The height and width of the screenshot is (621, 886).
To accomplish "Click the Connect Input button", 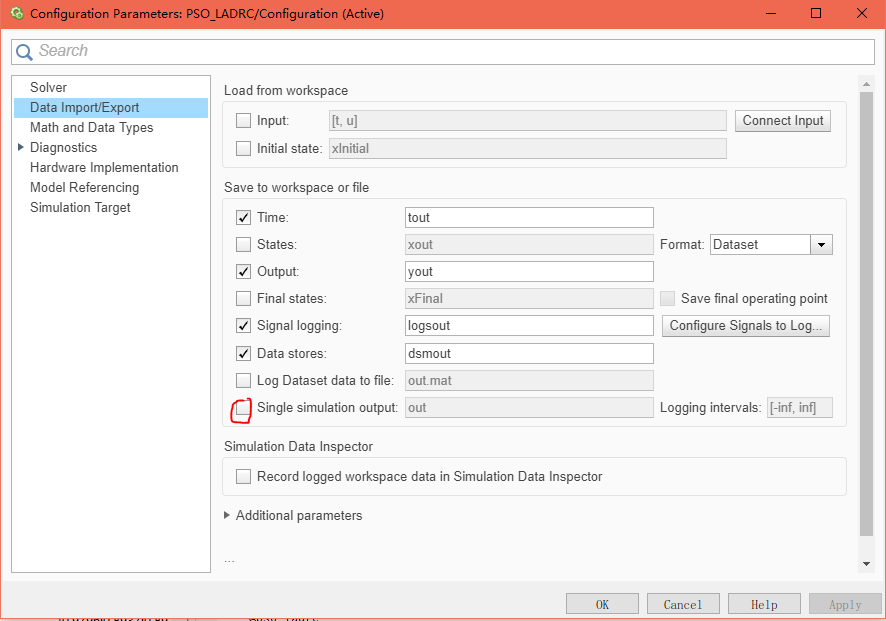I will 783,121.
